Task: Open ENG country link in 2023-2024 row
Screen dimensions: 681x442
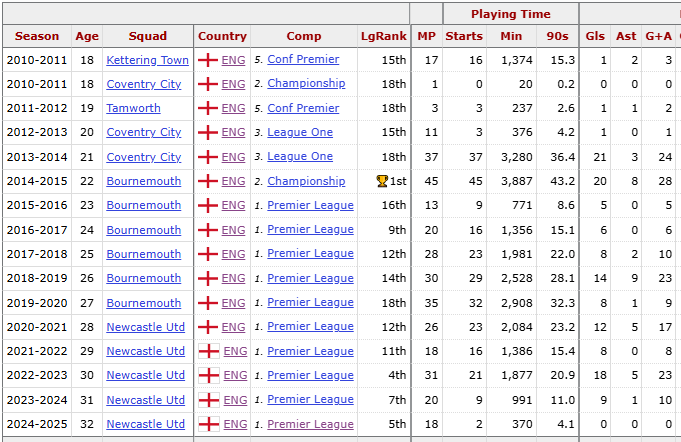Action: point(235,400)
